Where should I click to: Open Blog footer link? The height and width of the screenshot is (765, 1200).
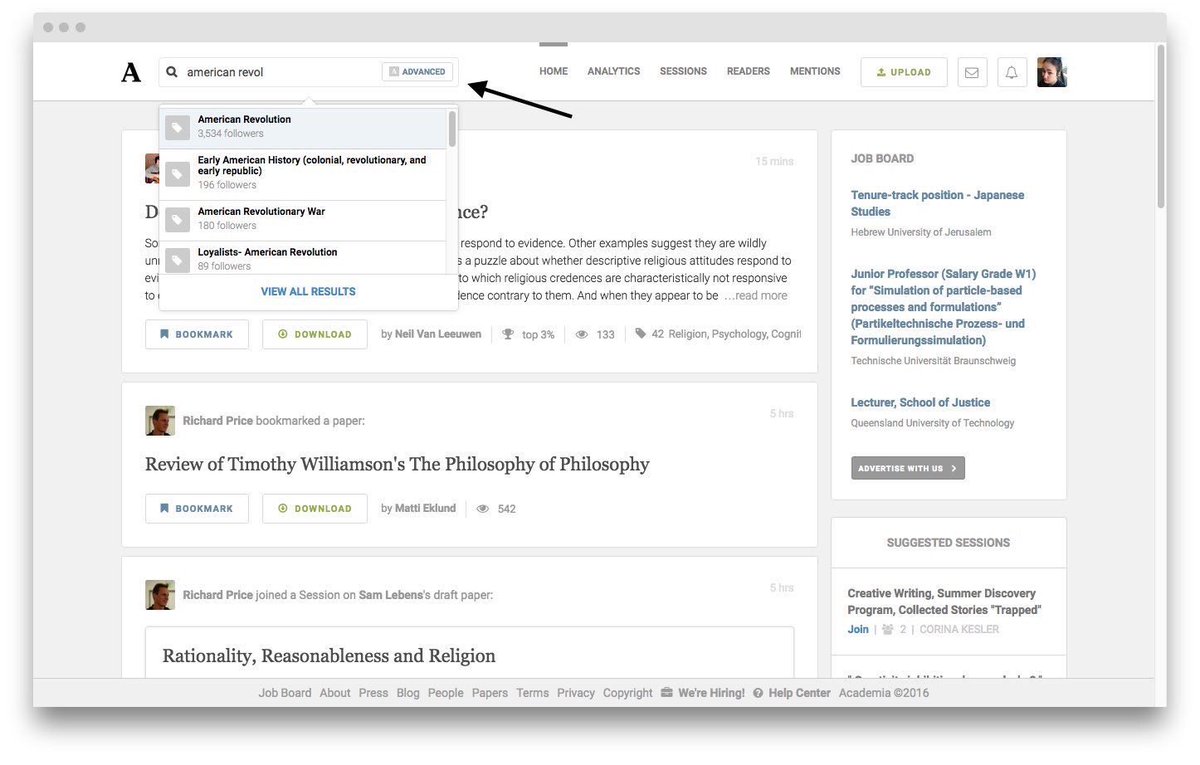[408, 693]
